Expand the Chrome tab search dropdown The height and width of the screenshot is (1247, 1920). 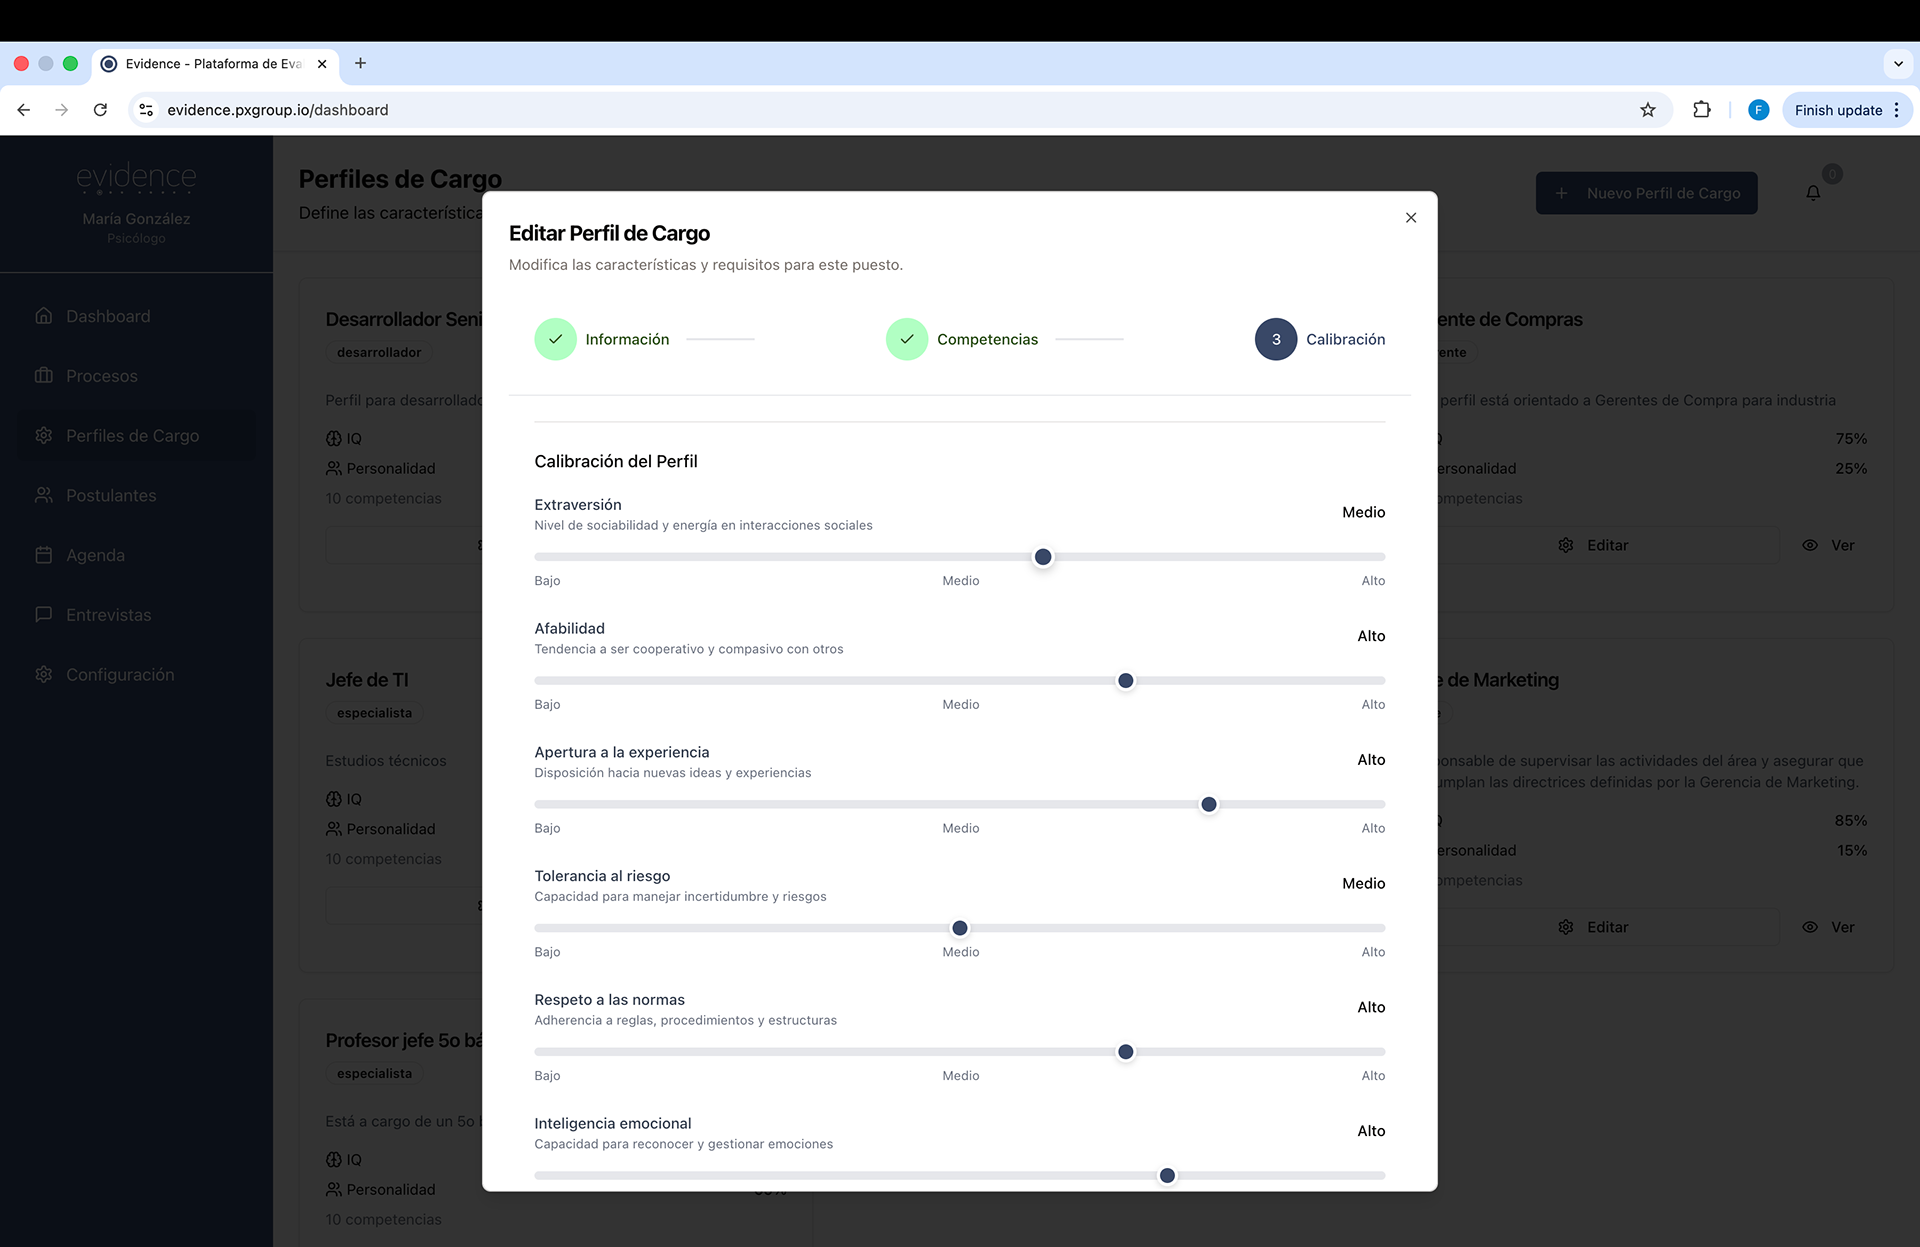point(1897,64)
